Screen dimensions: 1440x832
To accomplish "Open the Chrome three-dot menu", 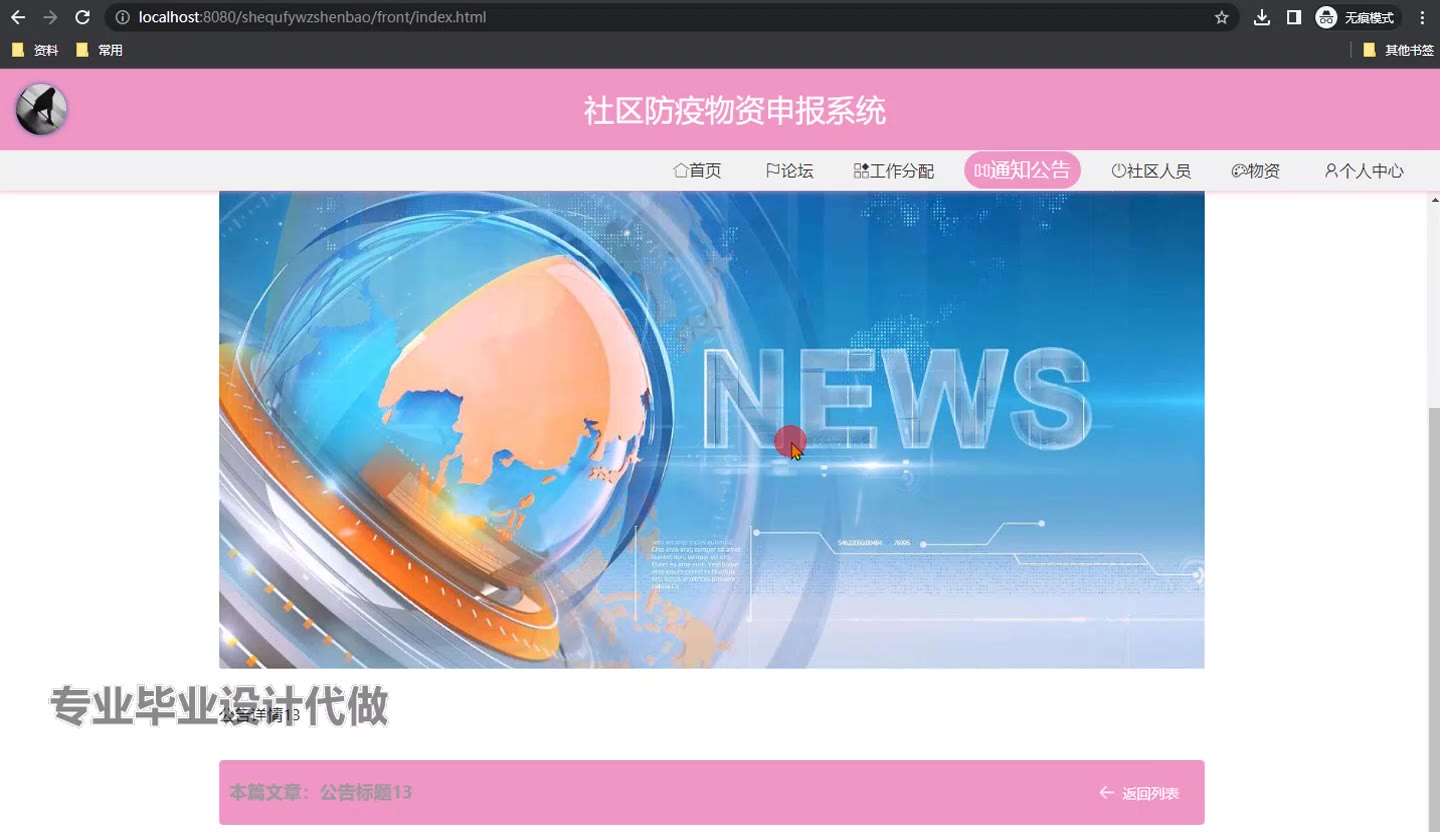I will [1422, 17].
